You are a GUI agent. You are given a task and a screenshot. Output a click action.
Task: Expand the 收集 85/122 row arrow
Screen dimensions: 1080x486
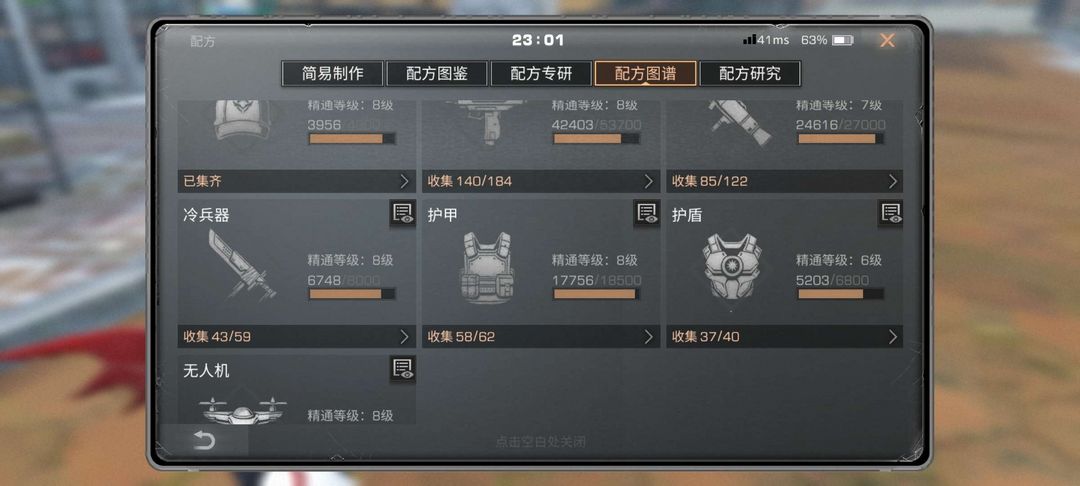[x=893, y=182]
